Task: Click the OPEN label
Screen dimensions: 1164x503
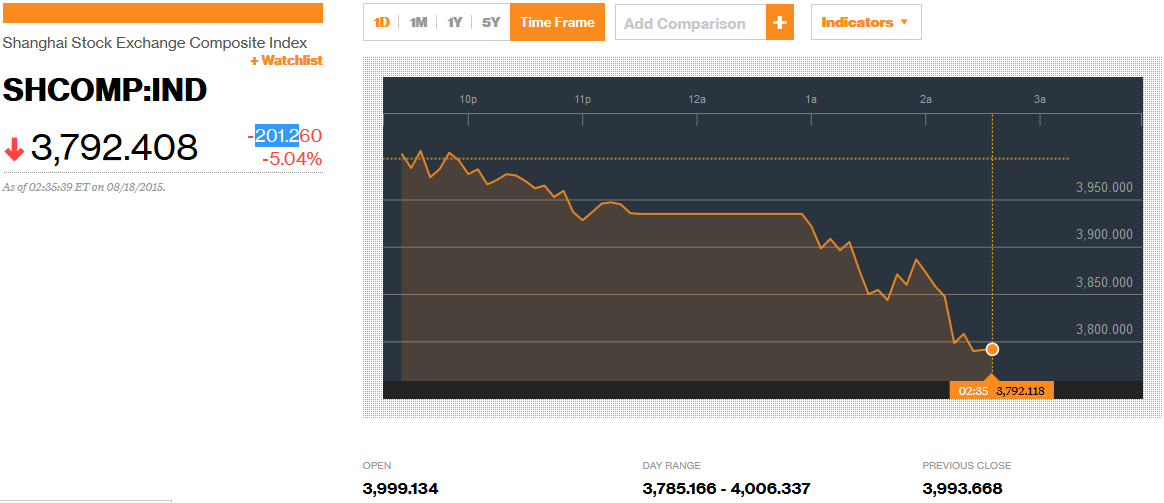Action: pyautogui.click(x=377, y=466)
